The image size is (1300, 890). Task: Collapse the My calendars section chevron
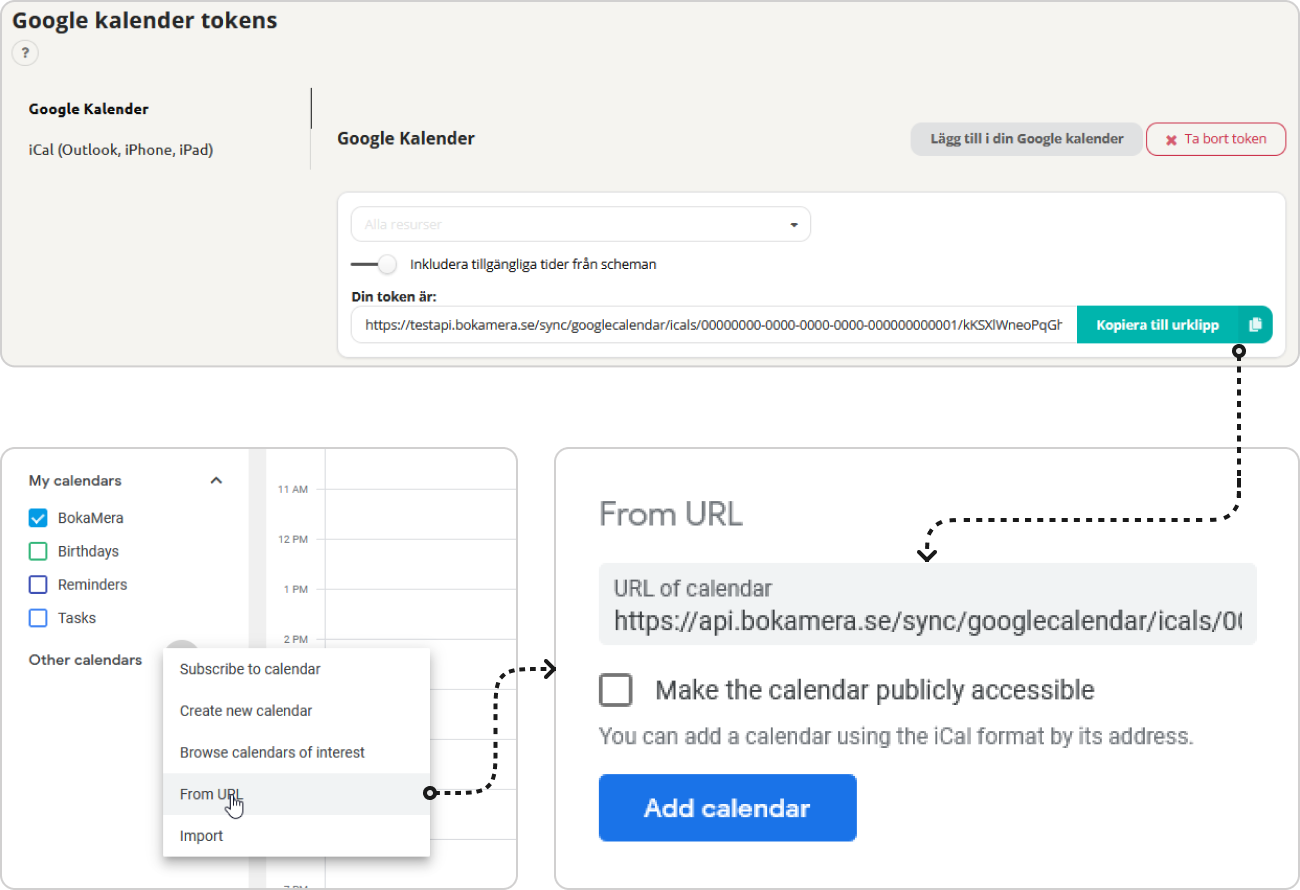pyautogui.click(x=216, y=481)
